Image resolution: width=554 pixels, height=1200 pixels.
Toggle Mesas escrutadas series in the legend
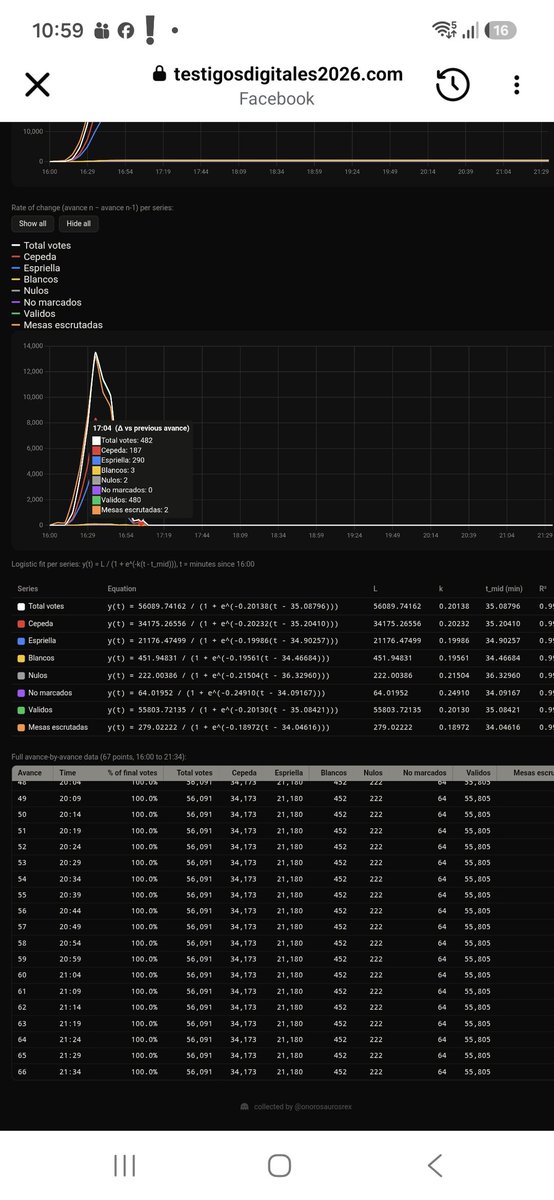[x=57, y=325]
